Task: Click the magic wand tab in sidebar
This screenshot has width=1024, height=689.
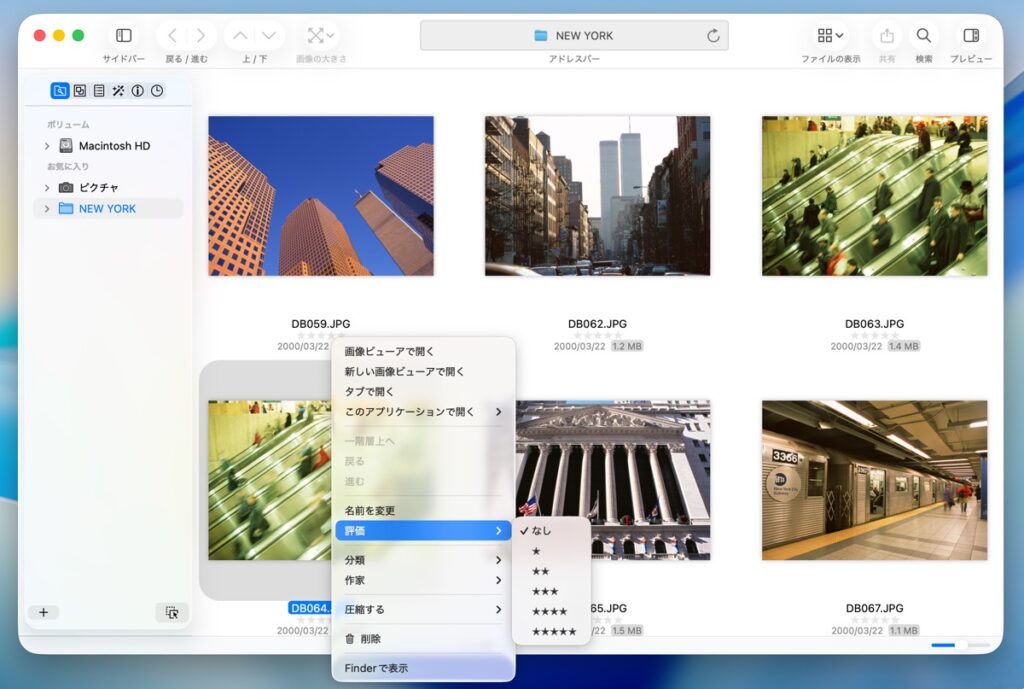Action: [118, 91]
